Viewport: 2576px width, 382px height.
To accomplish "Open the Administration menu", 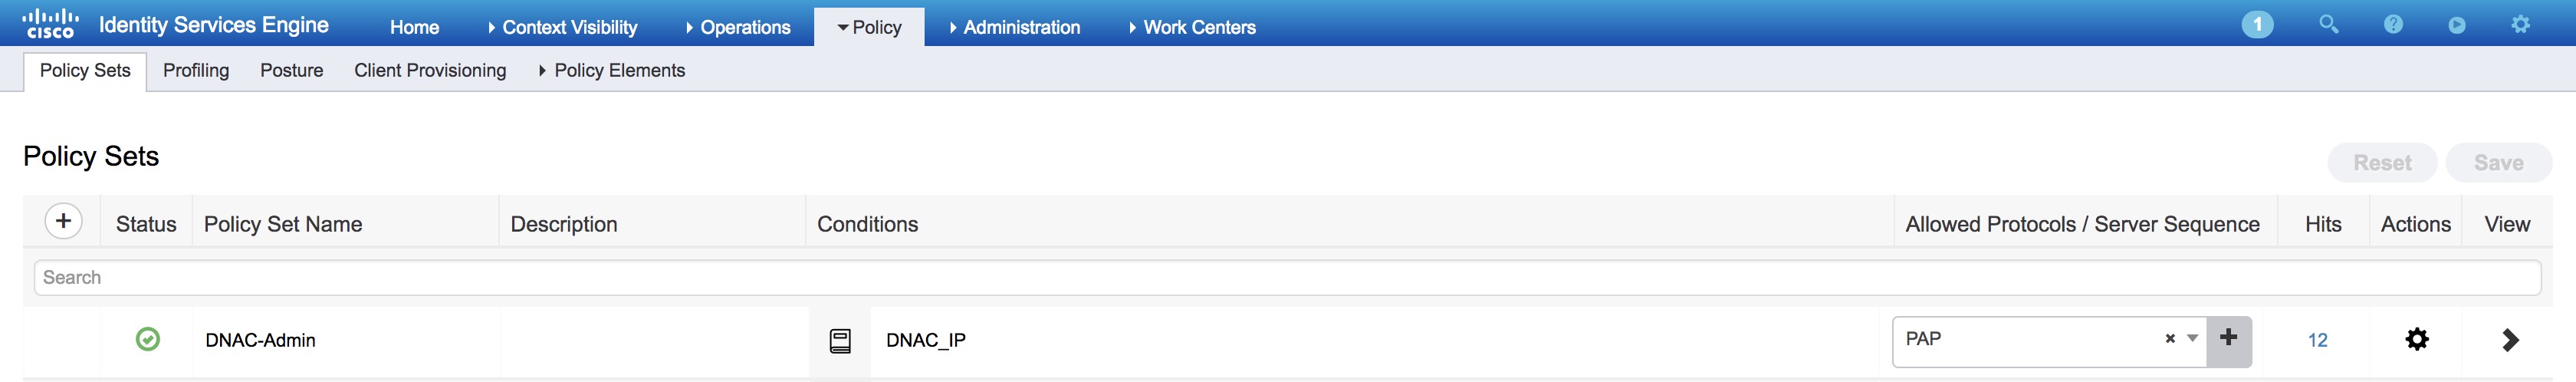I will point(1014,27).
